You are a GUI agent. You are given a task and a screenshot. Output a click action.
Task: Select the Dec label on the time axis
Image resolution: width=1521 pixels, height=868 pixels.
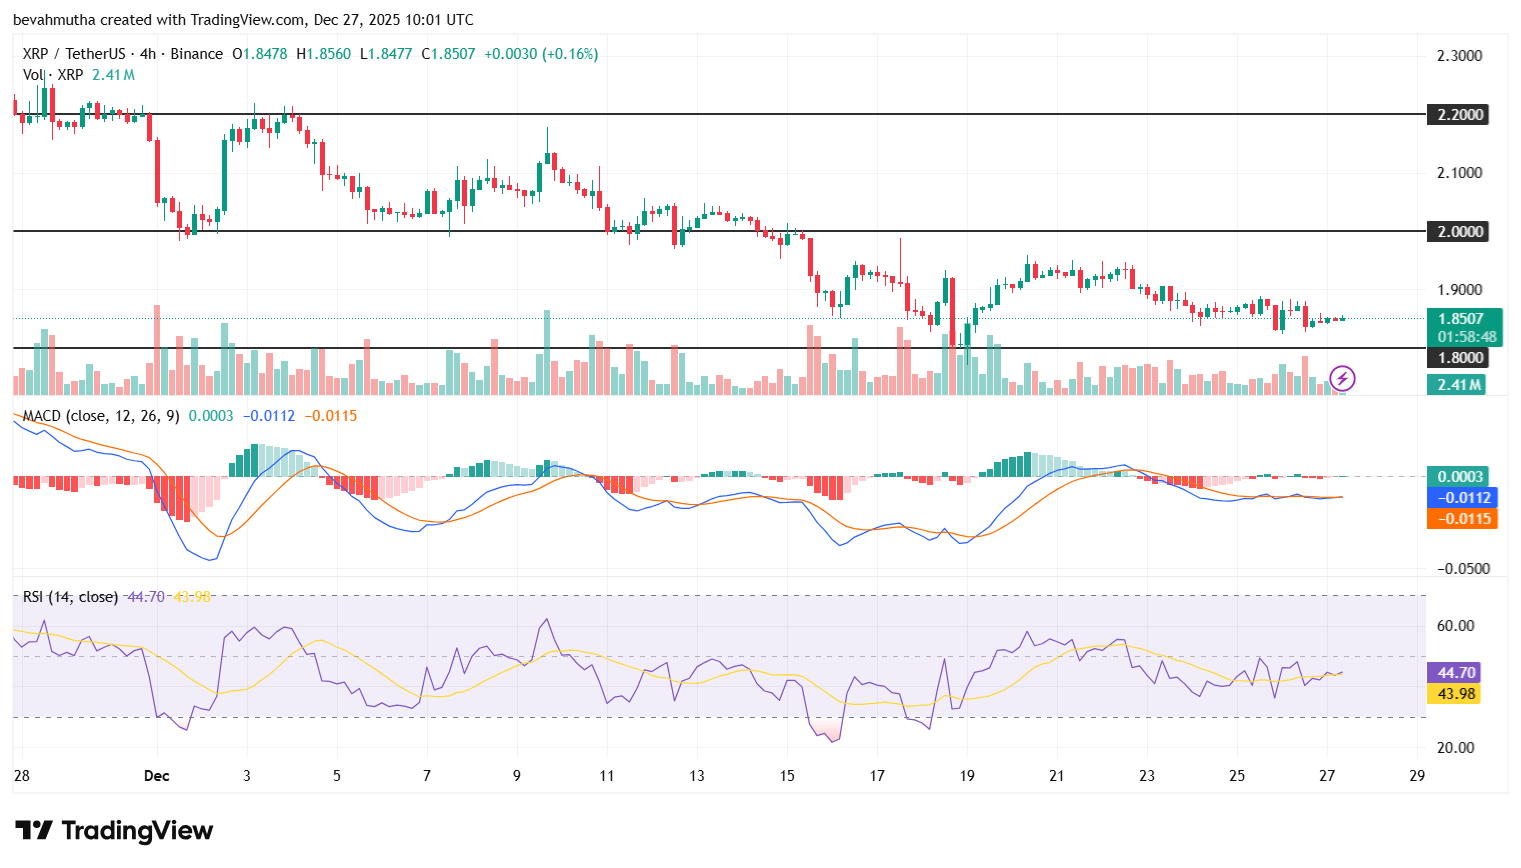[156, 775]
